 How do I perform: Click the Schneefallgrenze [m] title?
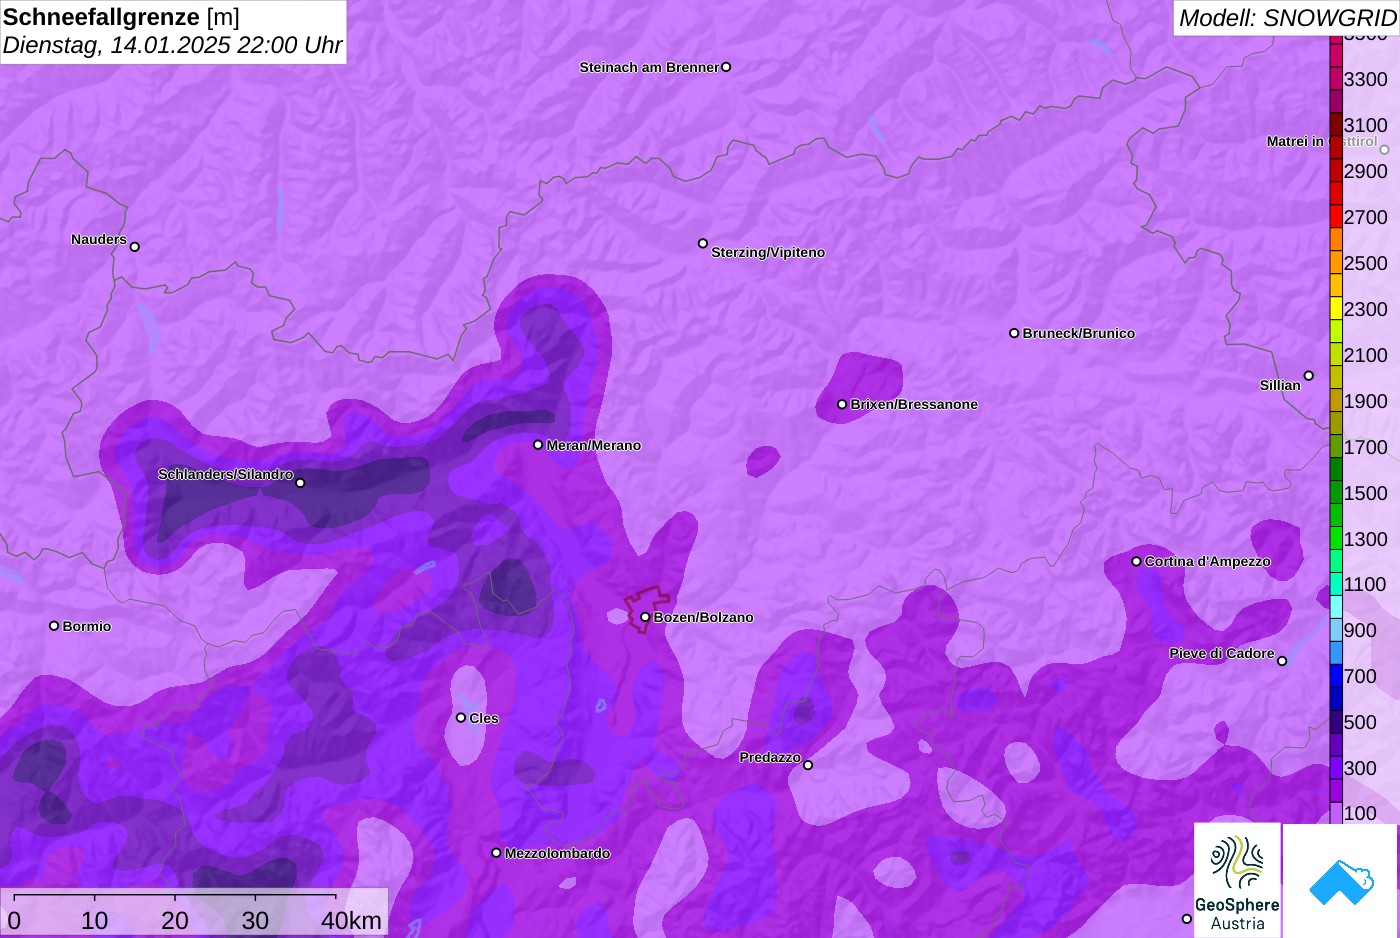(121, 17)
